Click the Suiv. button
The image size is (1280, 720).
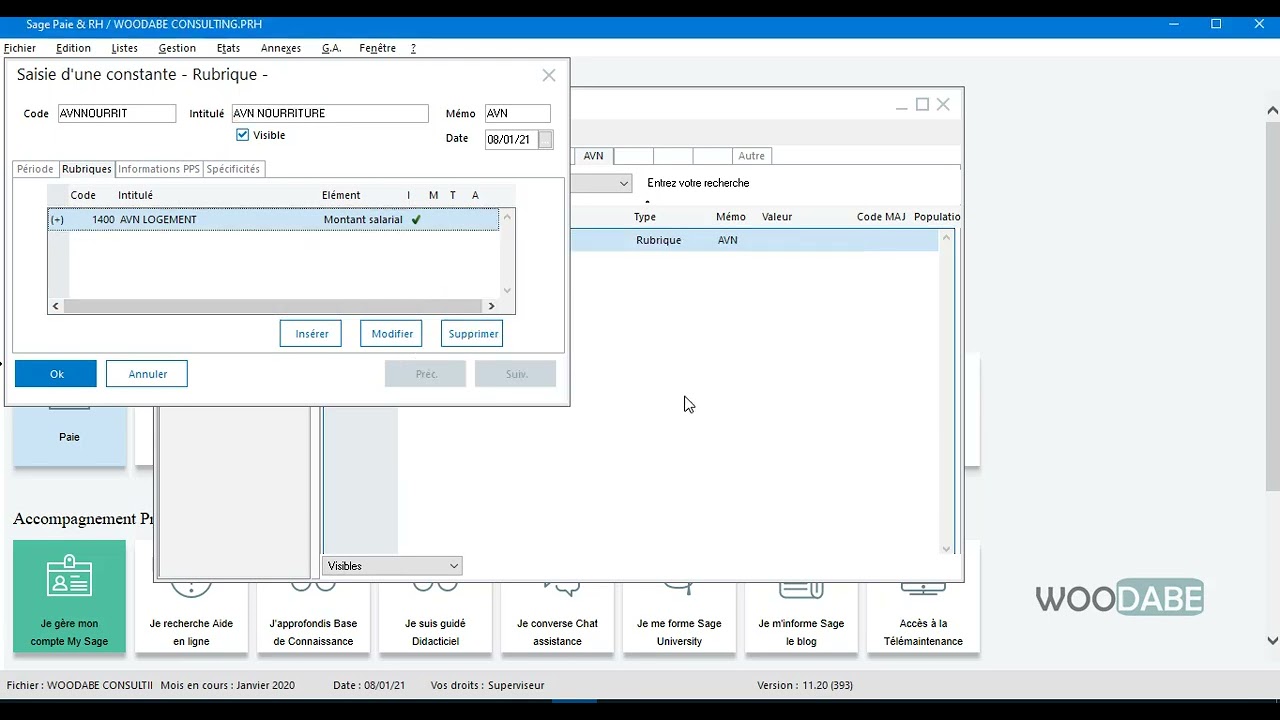516,374
